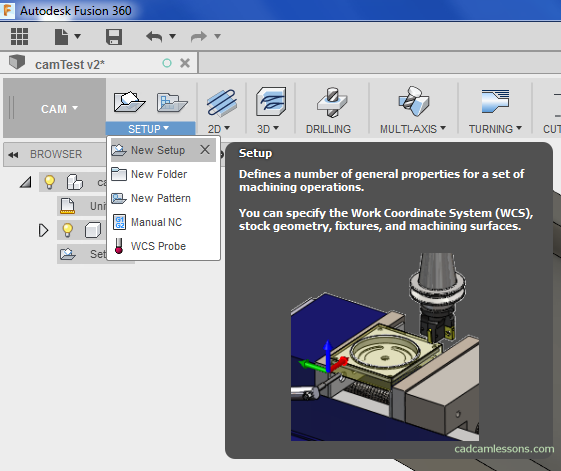Image resolution: width=561 pixels, height=471 pixels.
Task: Click the New Pattern toolbar icon in Setup group
Action: click(x=172, y=103)
